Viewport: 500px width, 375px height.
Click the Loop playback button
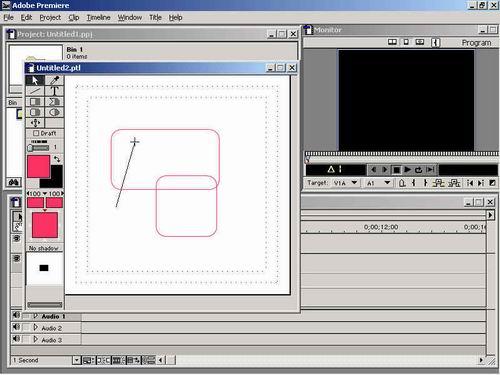(x=419, y=170)
